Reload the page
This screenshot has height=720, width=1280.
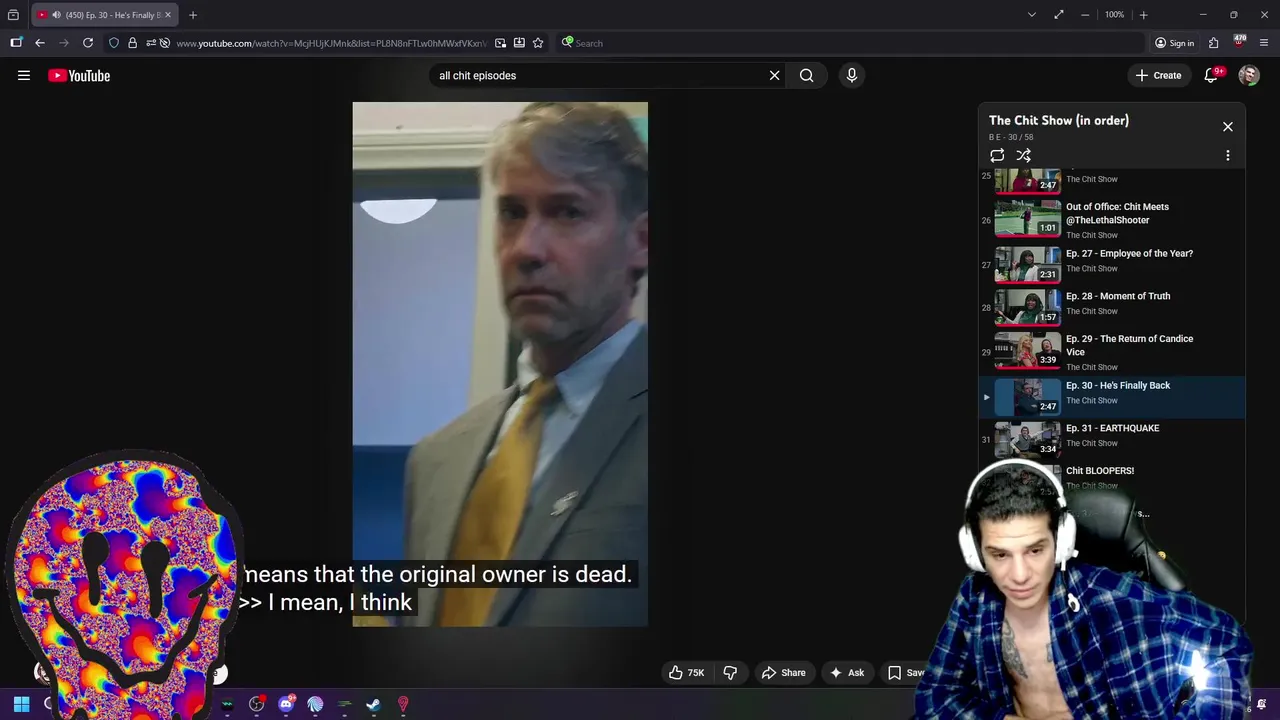[88, 43]
